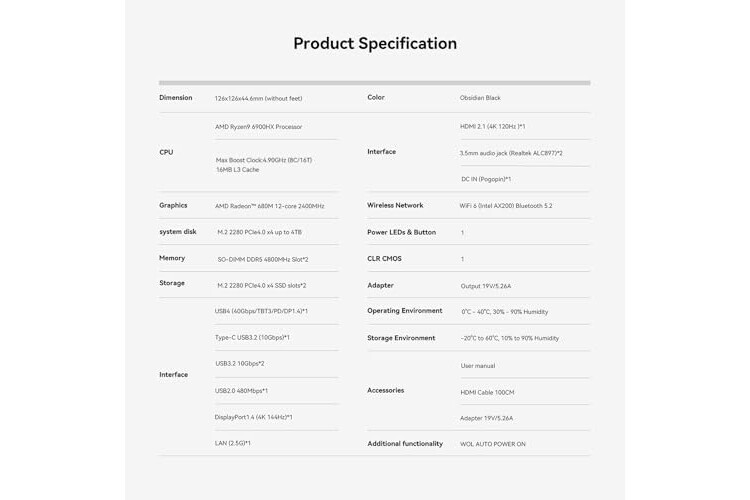750x500 pixels.
Task: Click the system disk label
Action: pos(177,232)
